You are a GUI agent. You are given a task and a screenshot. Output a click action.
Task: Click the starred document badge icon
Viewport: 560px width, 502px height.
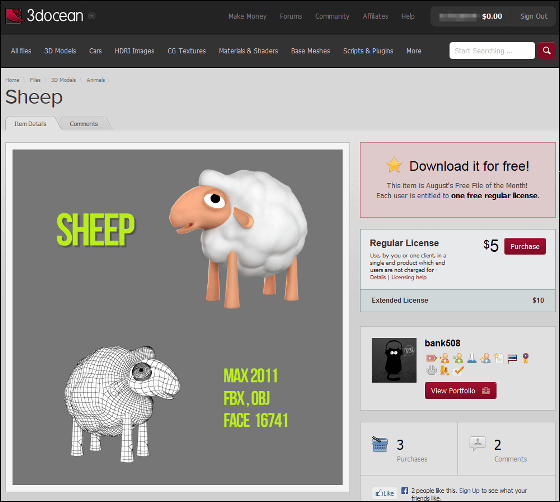point(499,358)
